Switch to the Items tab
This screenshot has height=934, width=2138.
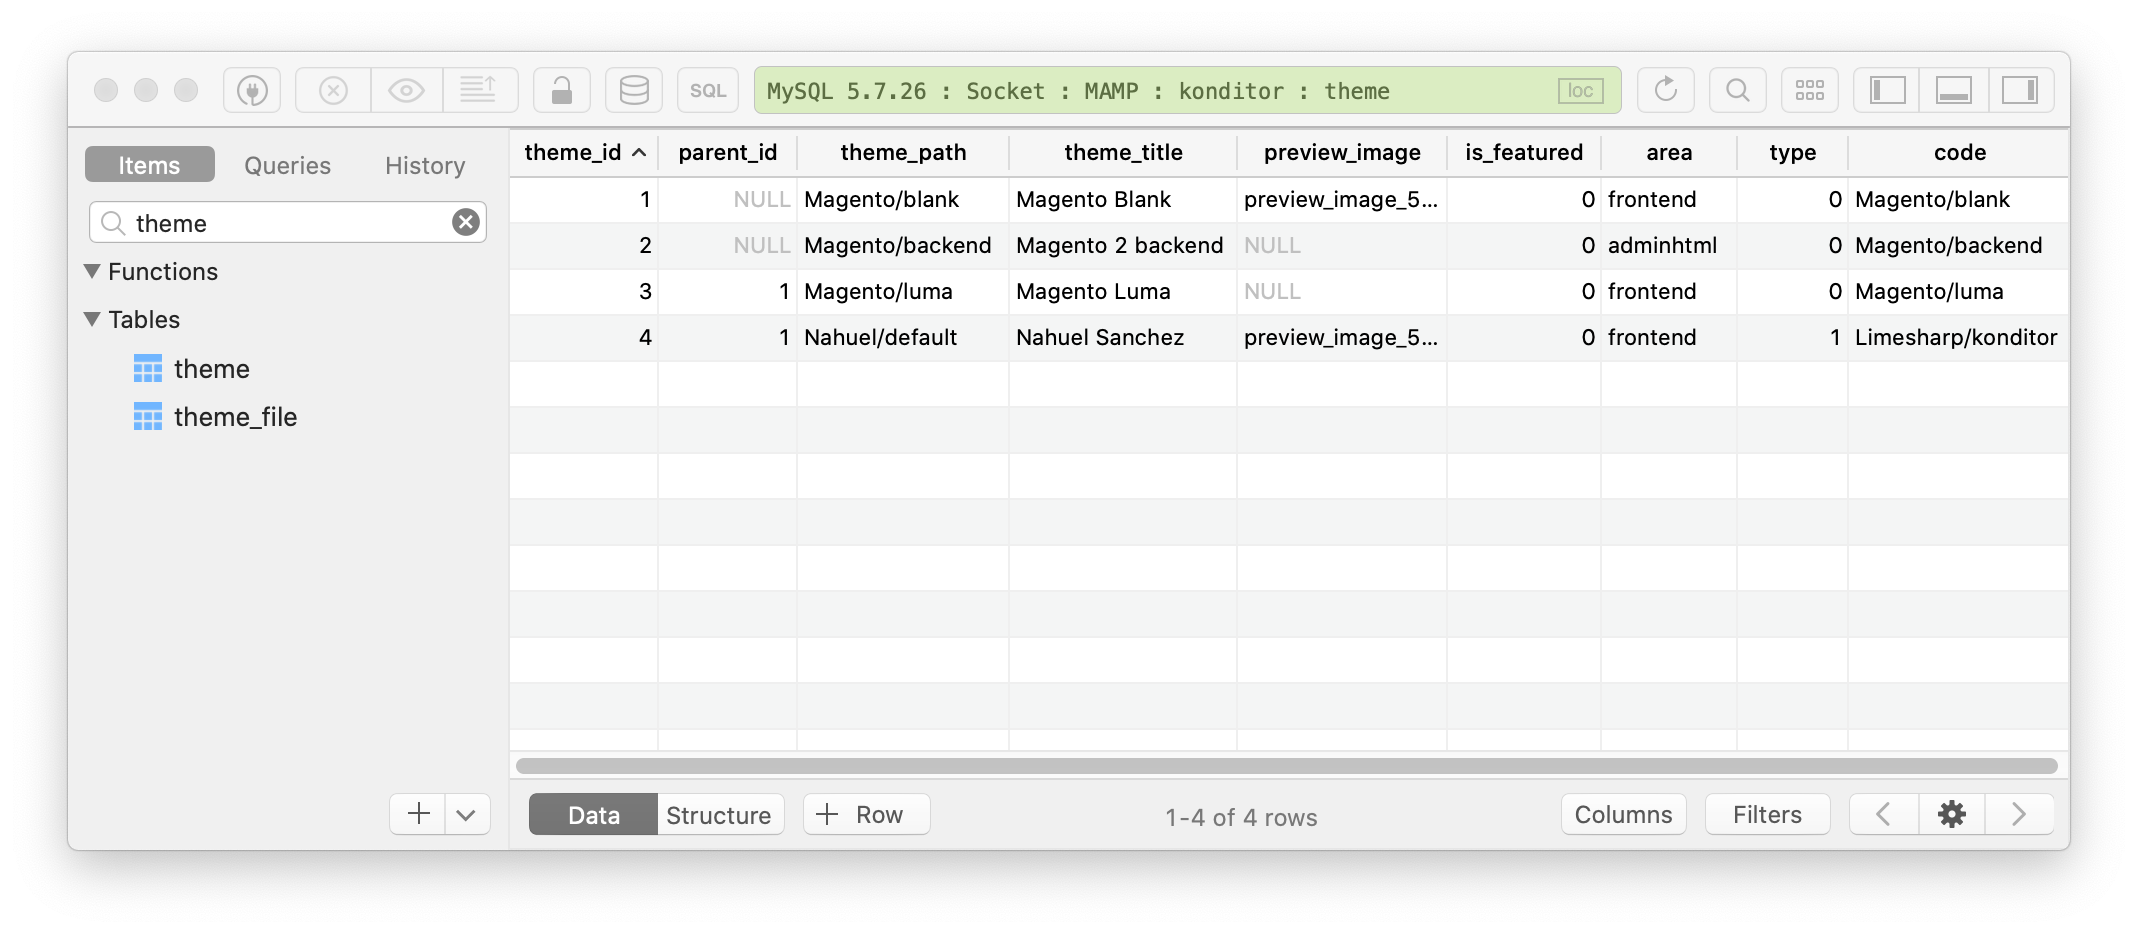(x=150, y=165)
